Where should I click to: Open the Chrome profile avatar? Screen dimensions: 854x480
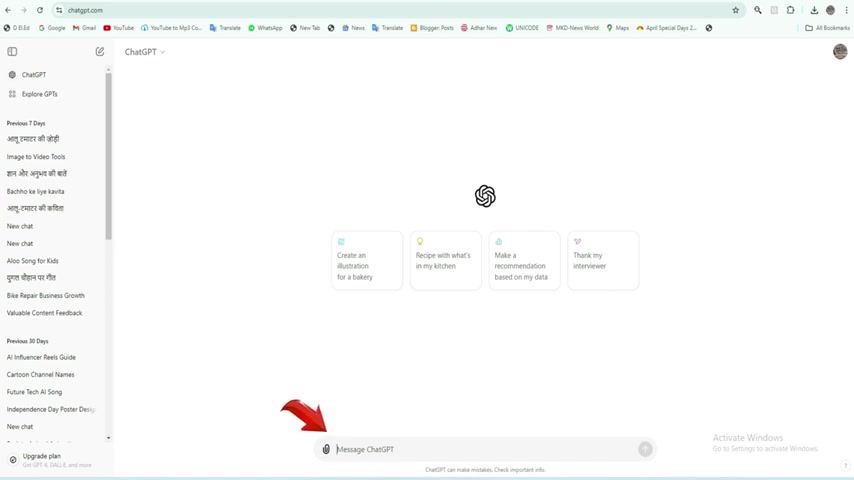(831, 10)
